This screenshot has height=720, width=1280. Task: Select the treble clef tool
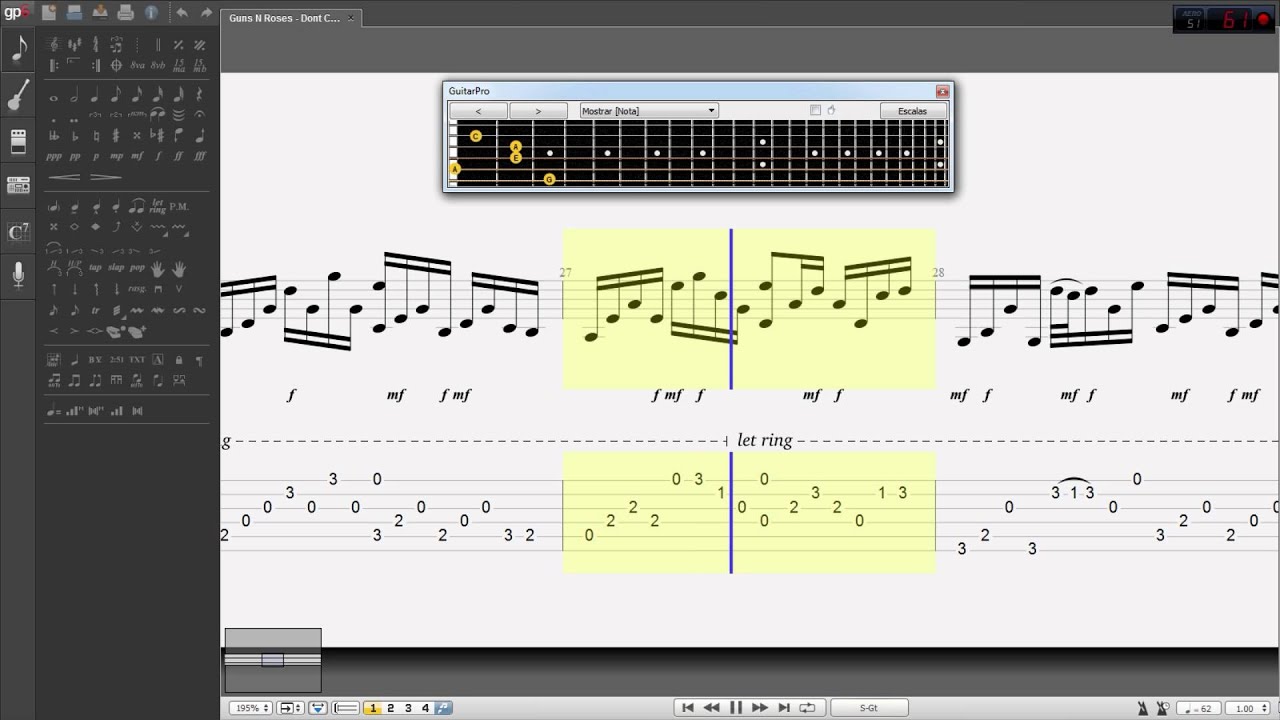click(x=54, y=44)
